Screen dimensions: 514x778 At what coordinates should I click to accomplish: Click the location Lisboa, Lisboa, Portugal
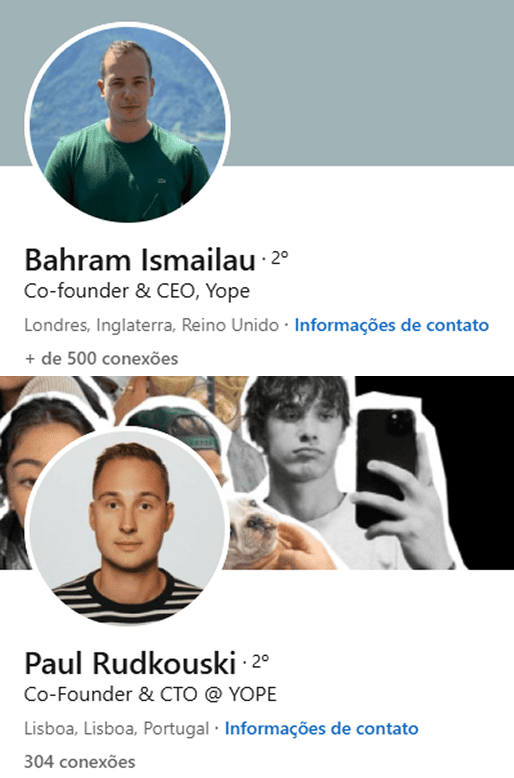click(x=117, y=728)
